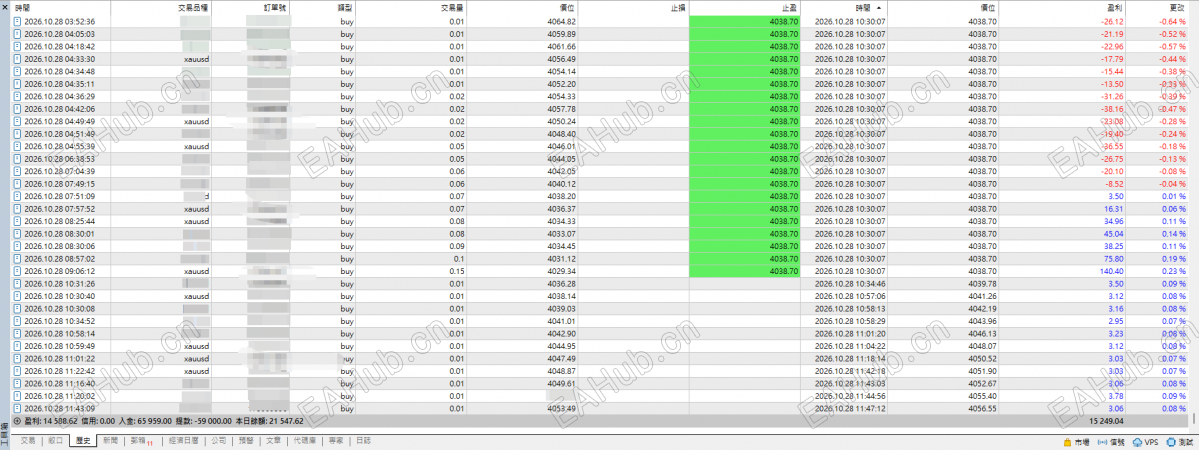Click the order icon of the 03:52:36 trade
Screen dimensions: 1199x450
click(x=18, y=22)
